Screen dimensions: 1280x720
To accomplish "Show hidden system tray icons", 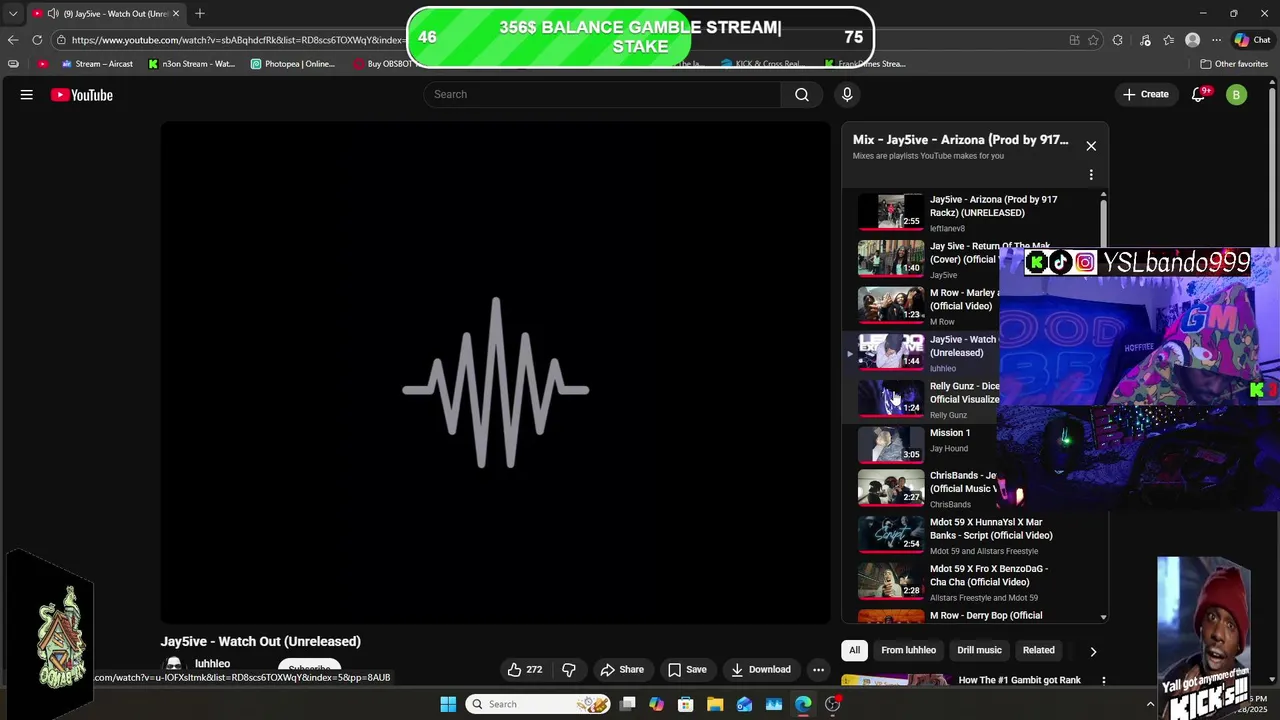I will click(x=1150, y=704).
